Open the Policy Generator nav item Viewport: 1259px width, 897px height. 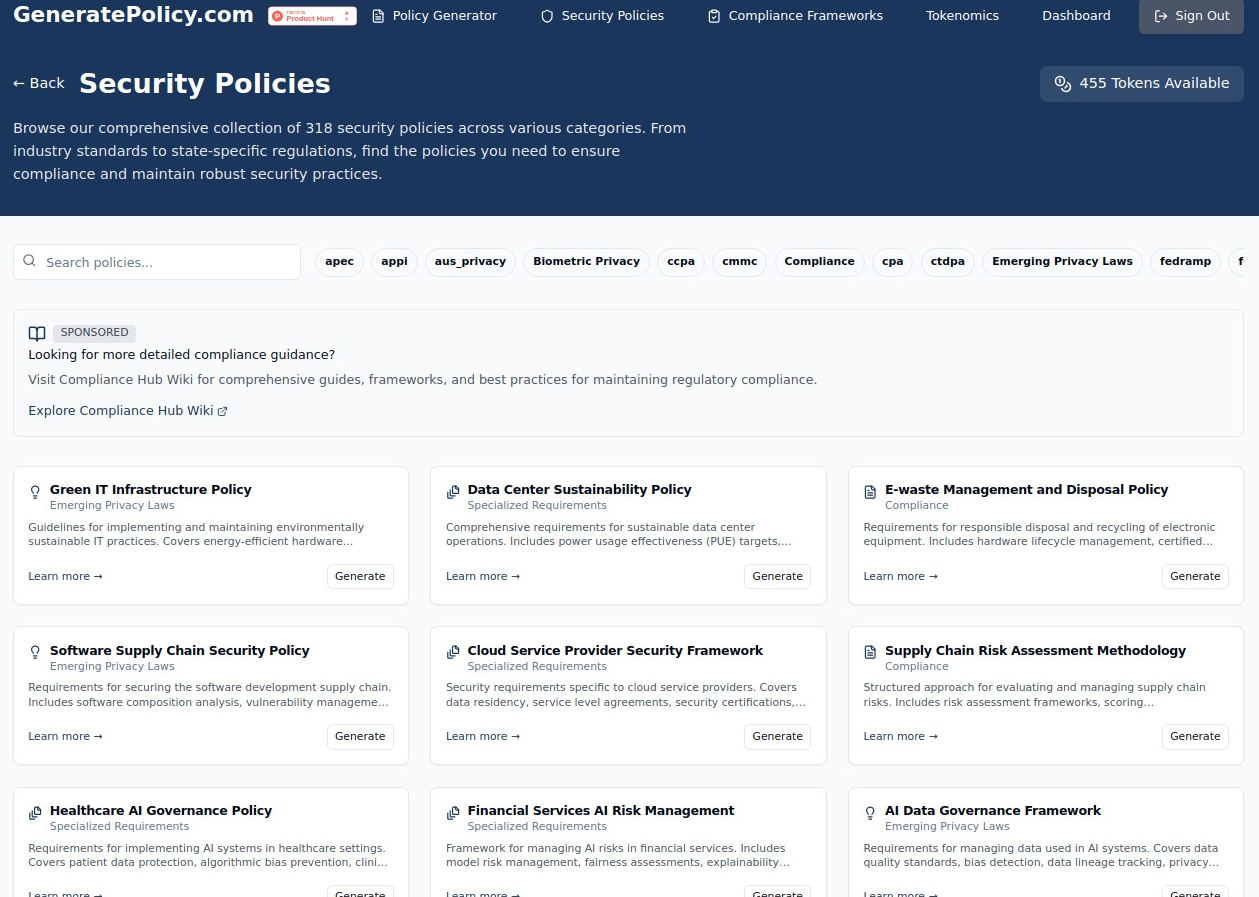click(x=434, y=16)
